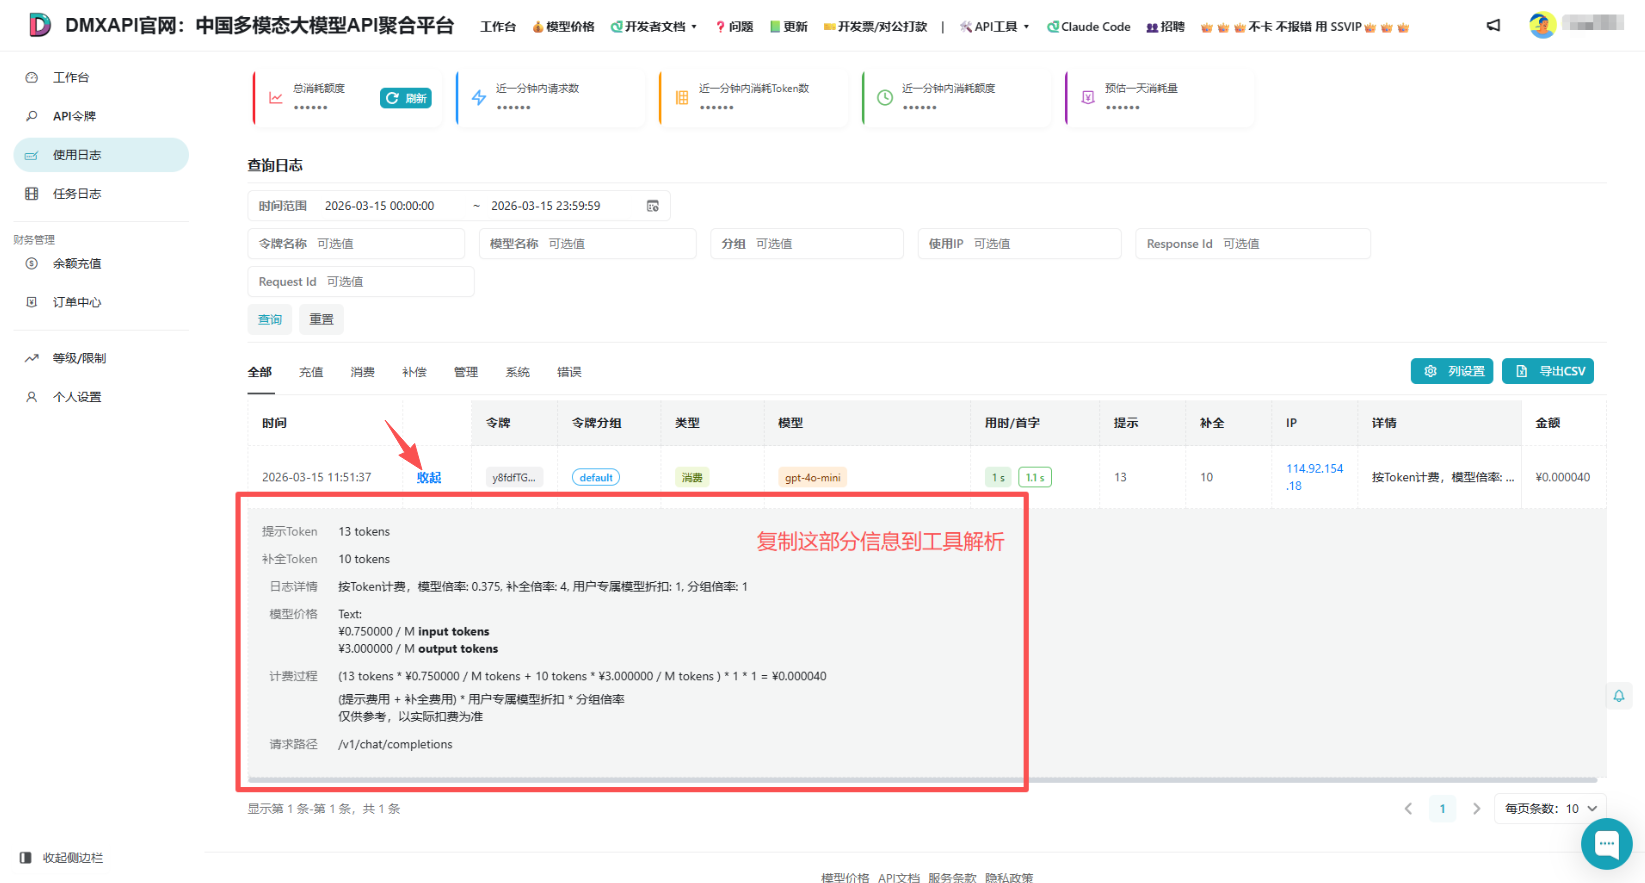
Task: Focus the 令牌名称 input field
Action: 356,244
